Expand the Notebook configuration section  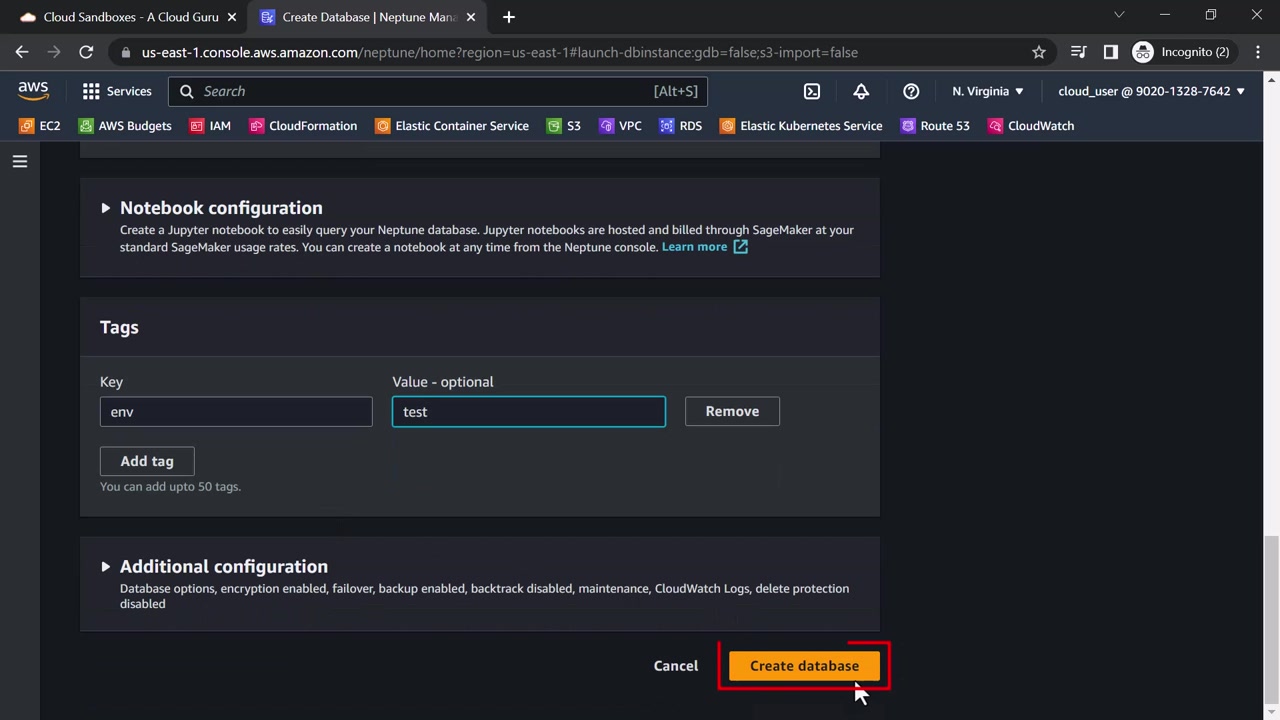[x=105, y=208]
